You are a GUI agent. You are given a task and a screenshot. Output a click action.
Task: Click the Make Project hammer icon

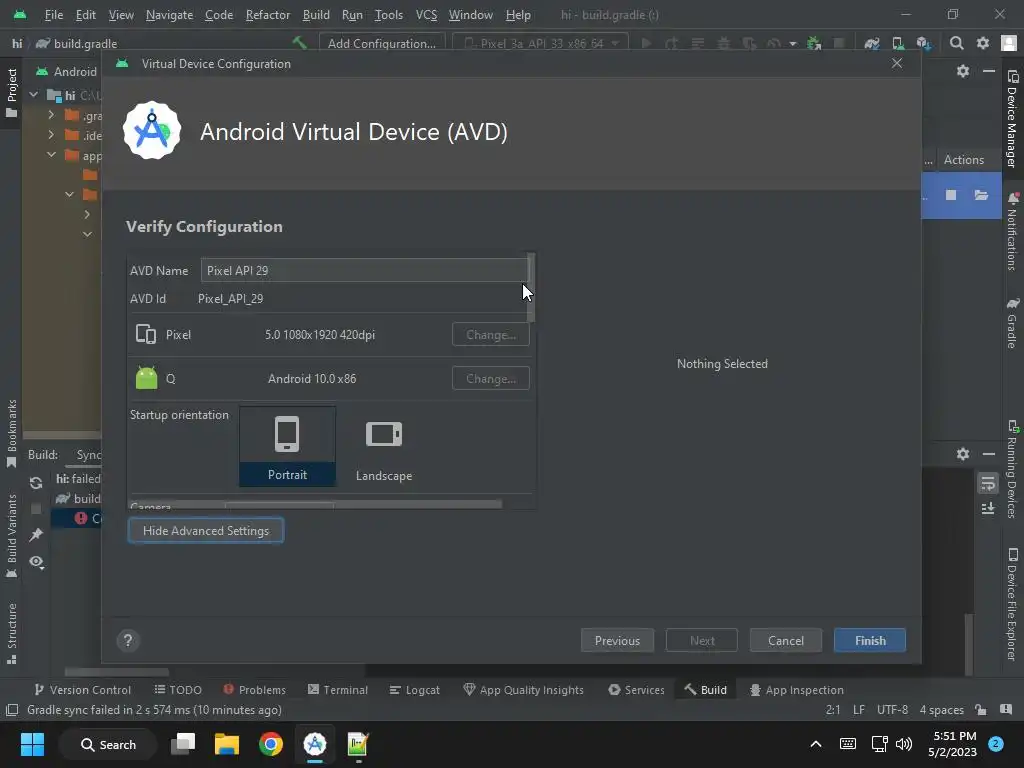299,43
